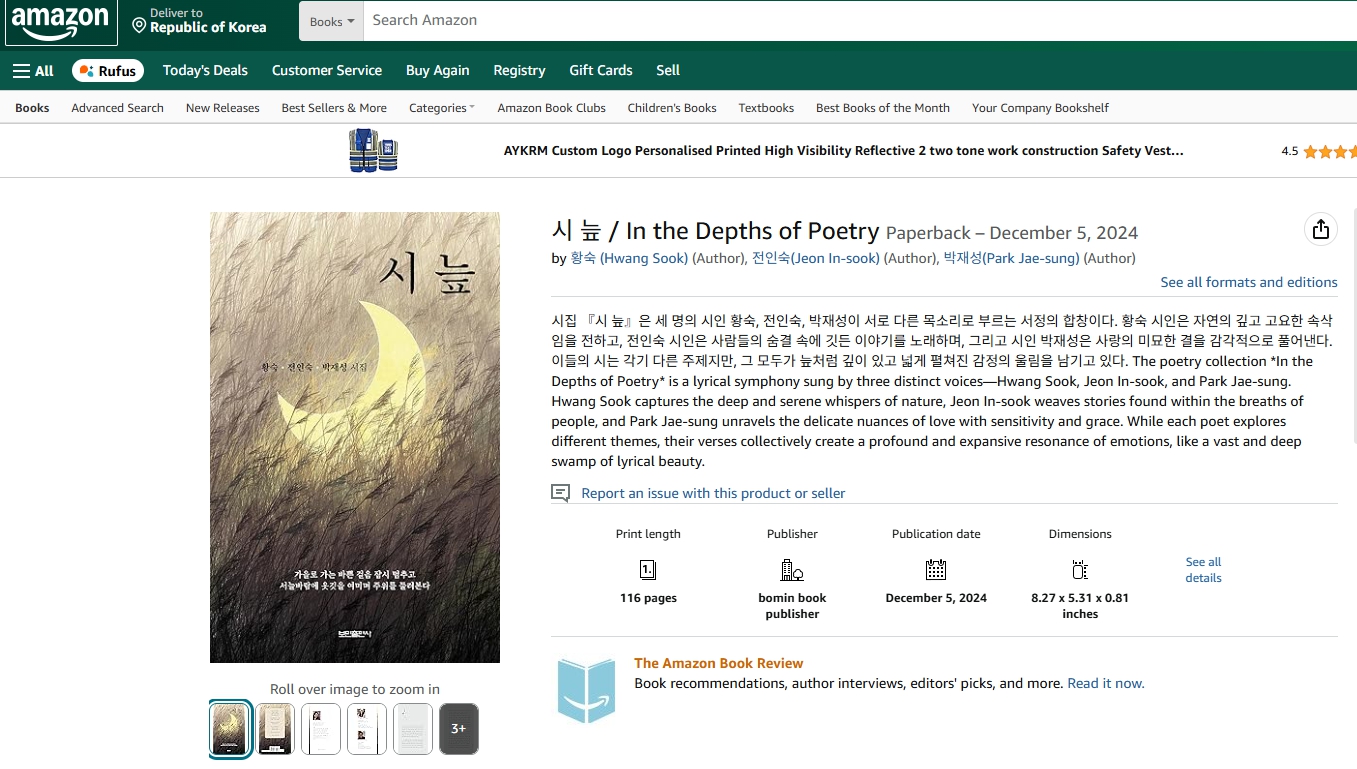Click into the Search Amazon field
The image size is (1357, 769).
(858, 21)
